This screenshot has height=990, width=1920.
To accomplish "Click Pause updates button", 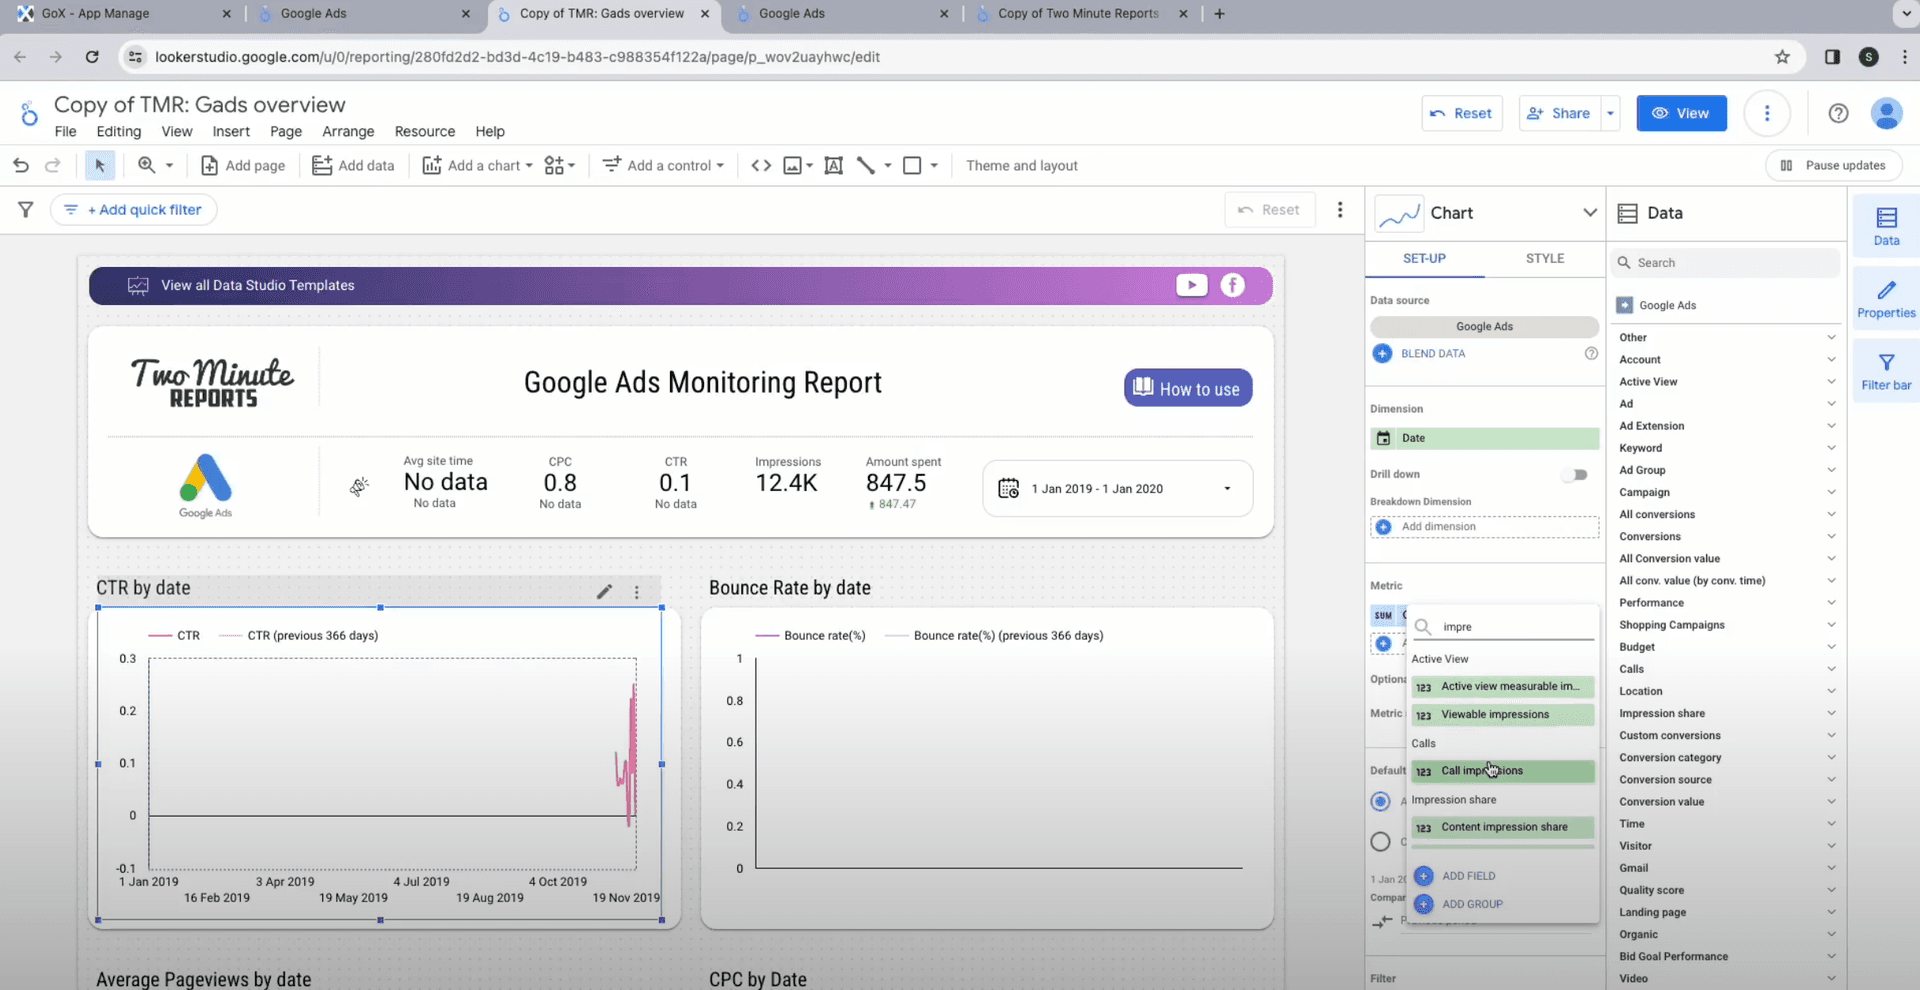I will coord(1834,165).
